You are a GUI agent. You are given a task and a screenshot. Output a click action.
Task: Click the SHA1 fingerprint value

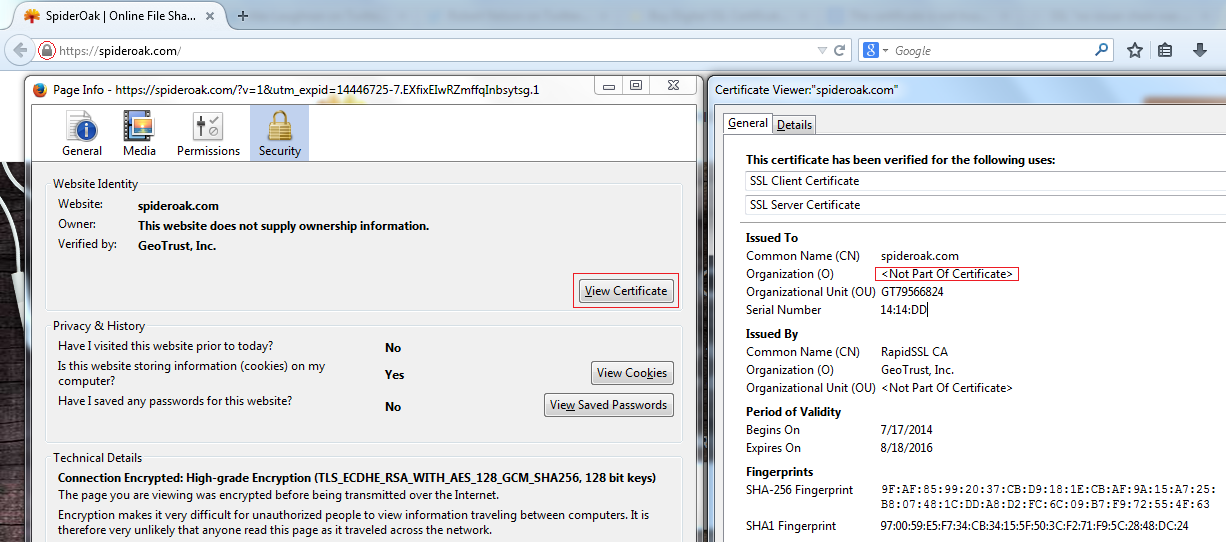coord(1034,526)
